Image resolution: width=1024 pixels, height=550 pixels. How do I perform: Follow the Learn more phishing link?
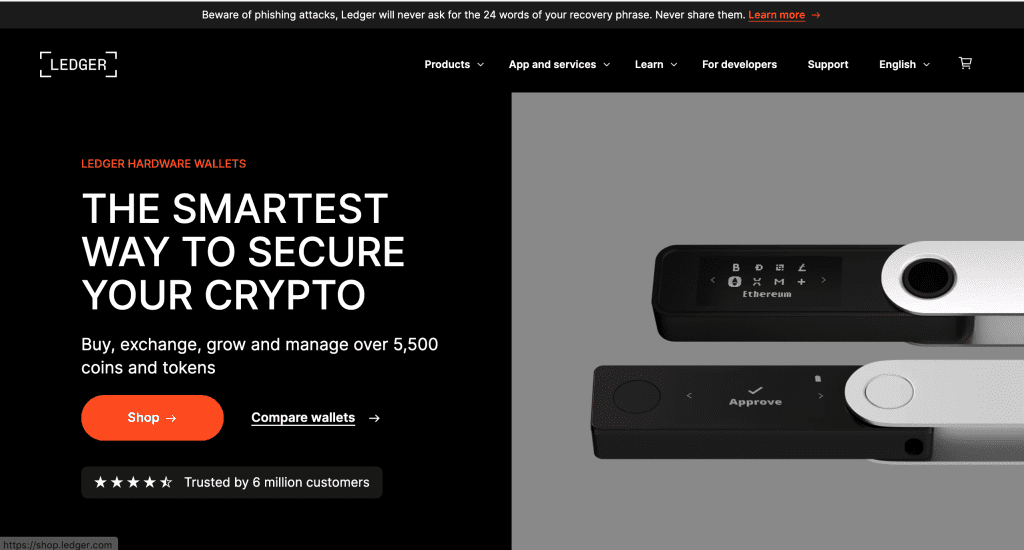(776, 15)
